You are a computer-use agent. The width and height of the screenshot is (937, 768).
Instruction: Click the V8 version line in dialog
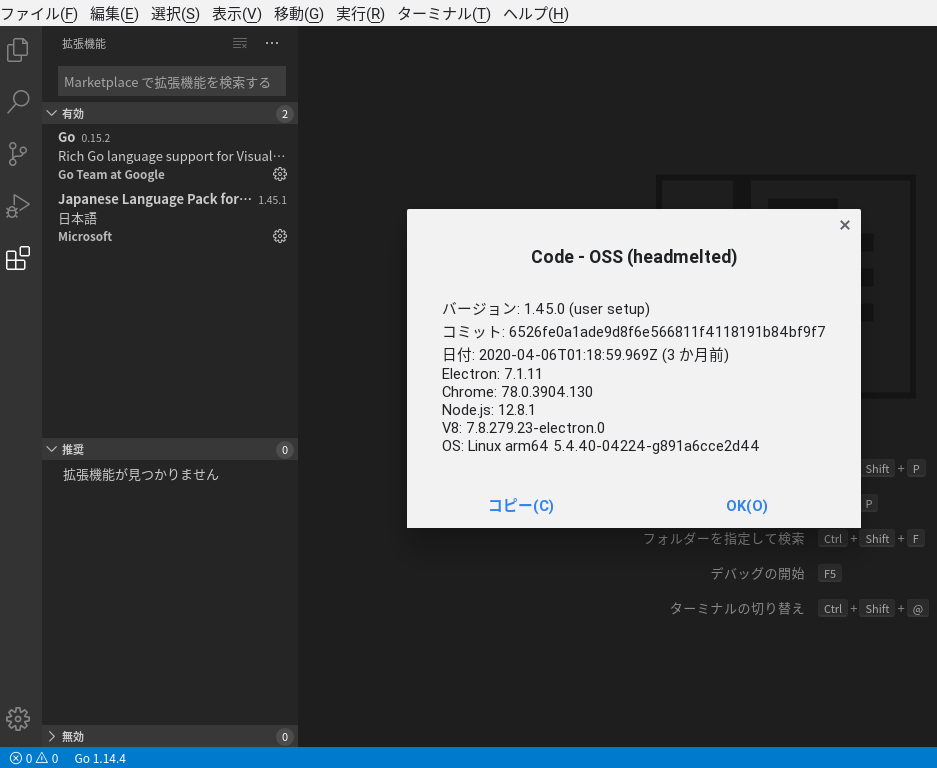coord(523,428)
